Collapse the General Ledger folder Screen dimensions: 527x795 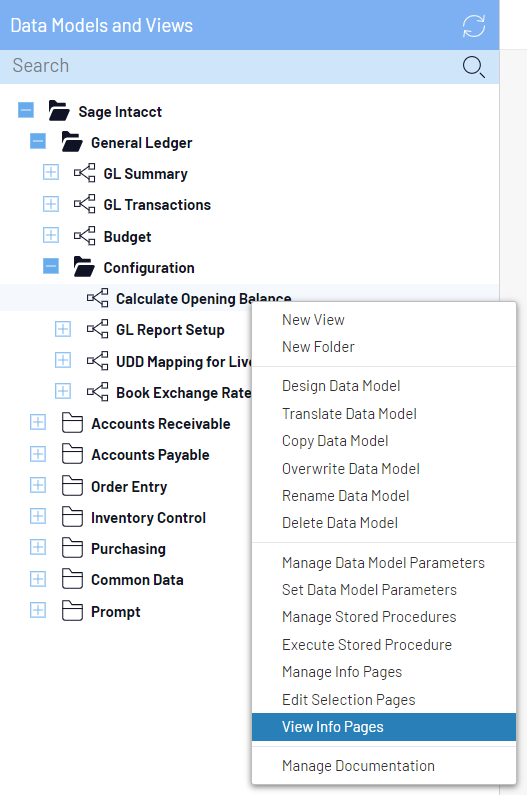pos(38,141)
